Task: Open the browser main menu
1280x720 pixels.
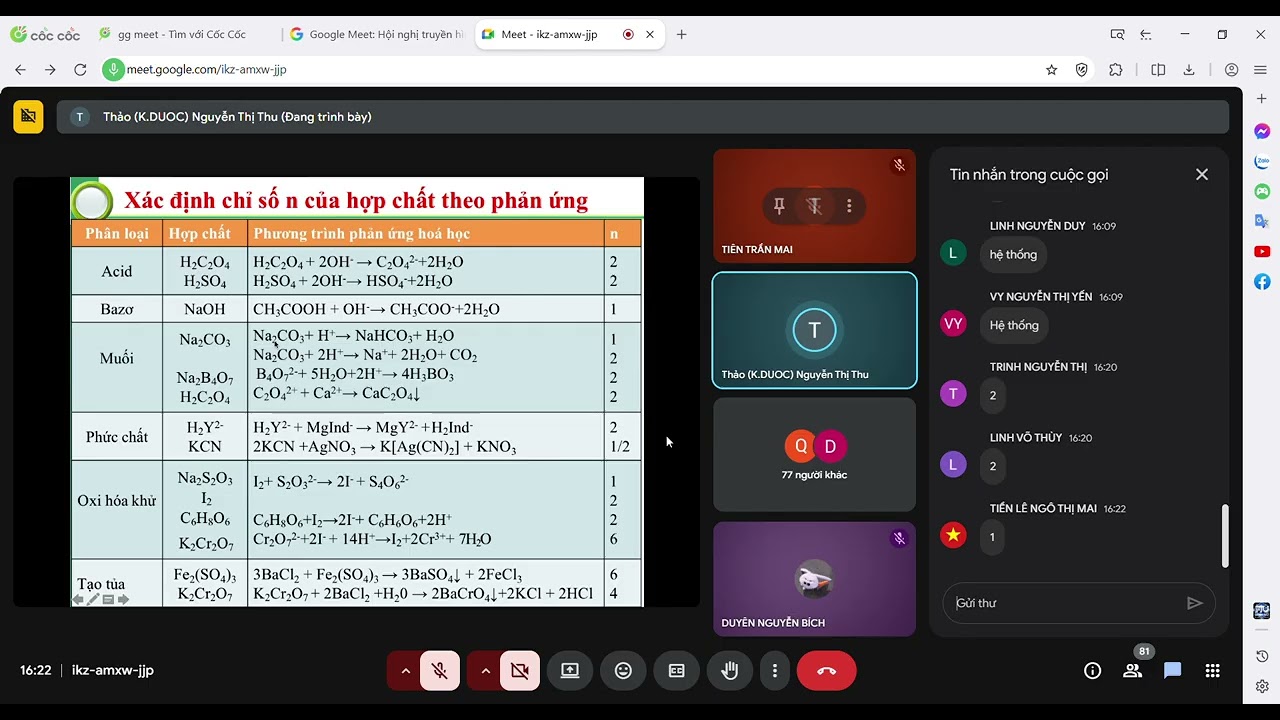Action: 1260,70
